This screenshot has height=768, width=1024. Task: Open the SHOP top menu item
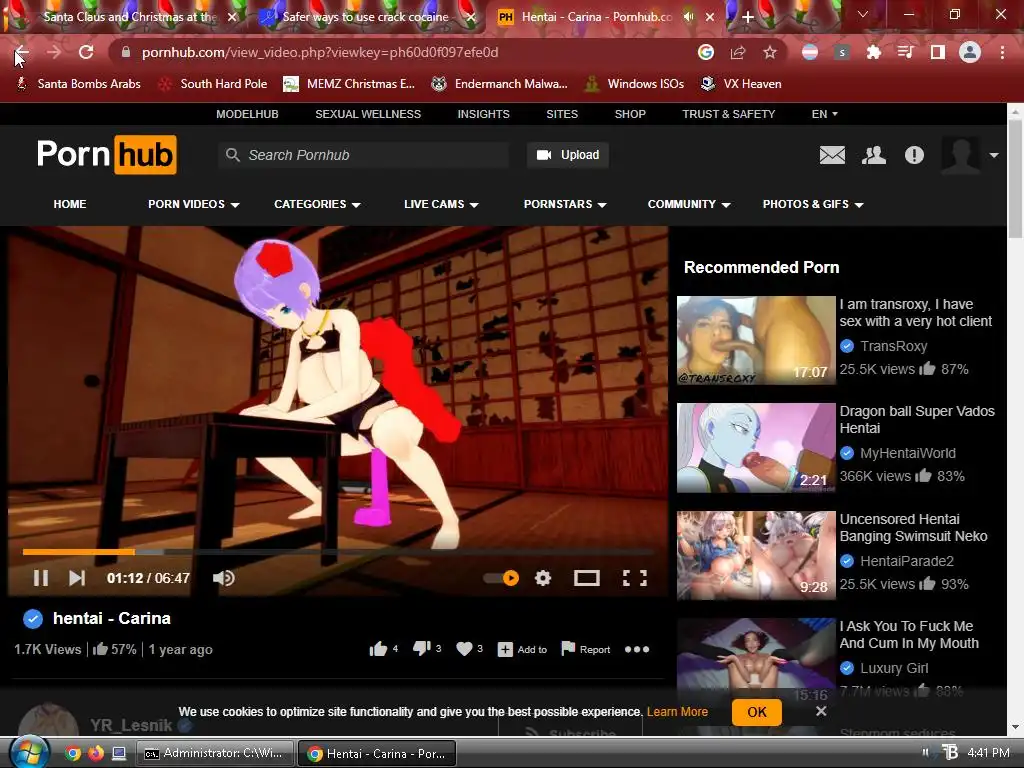630,114
